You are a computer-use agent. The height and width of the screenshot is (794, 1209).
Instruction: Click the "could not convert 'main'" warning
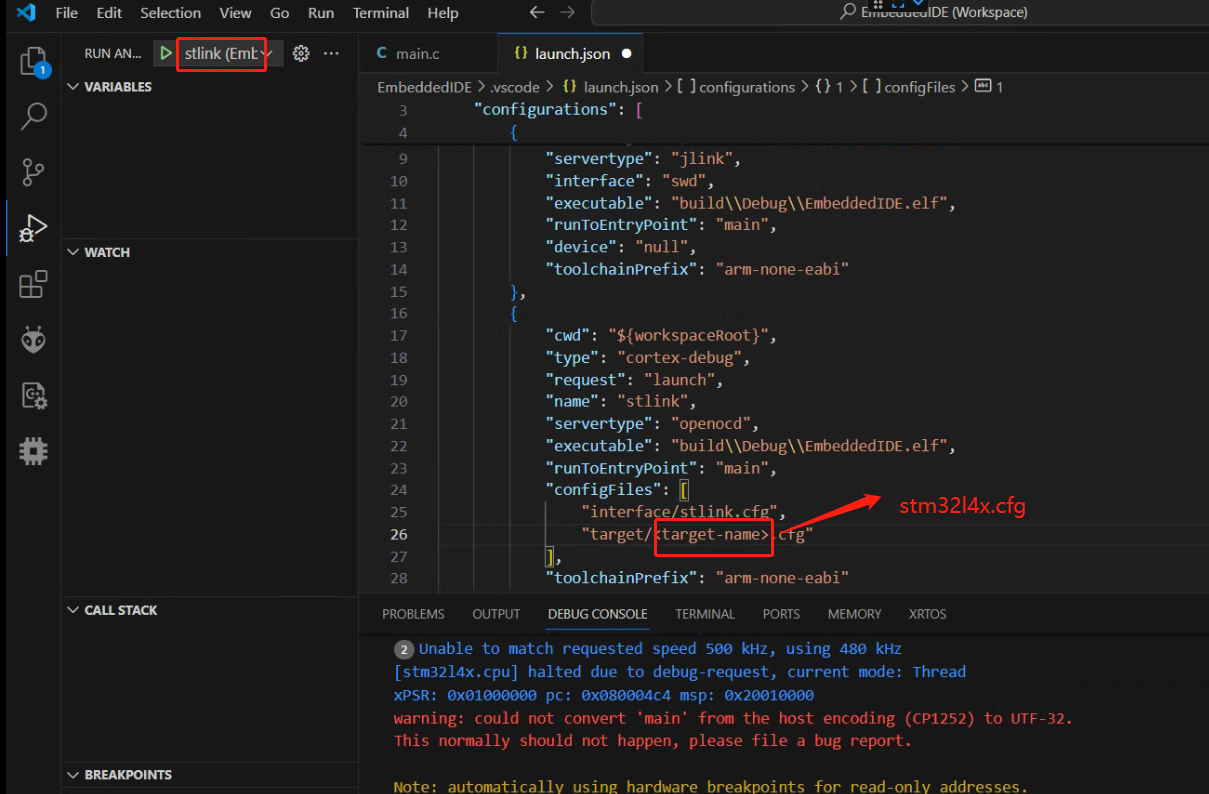click(733, 718)
